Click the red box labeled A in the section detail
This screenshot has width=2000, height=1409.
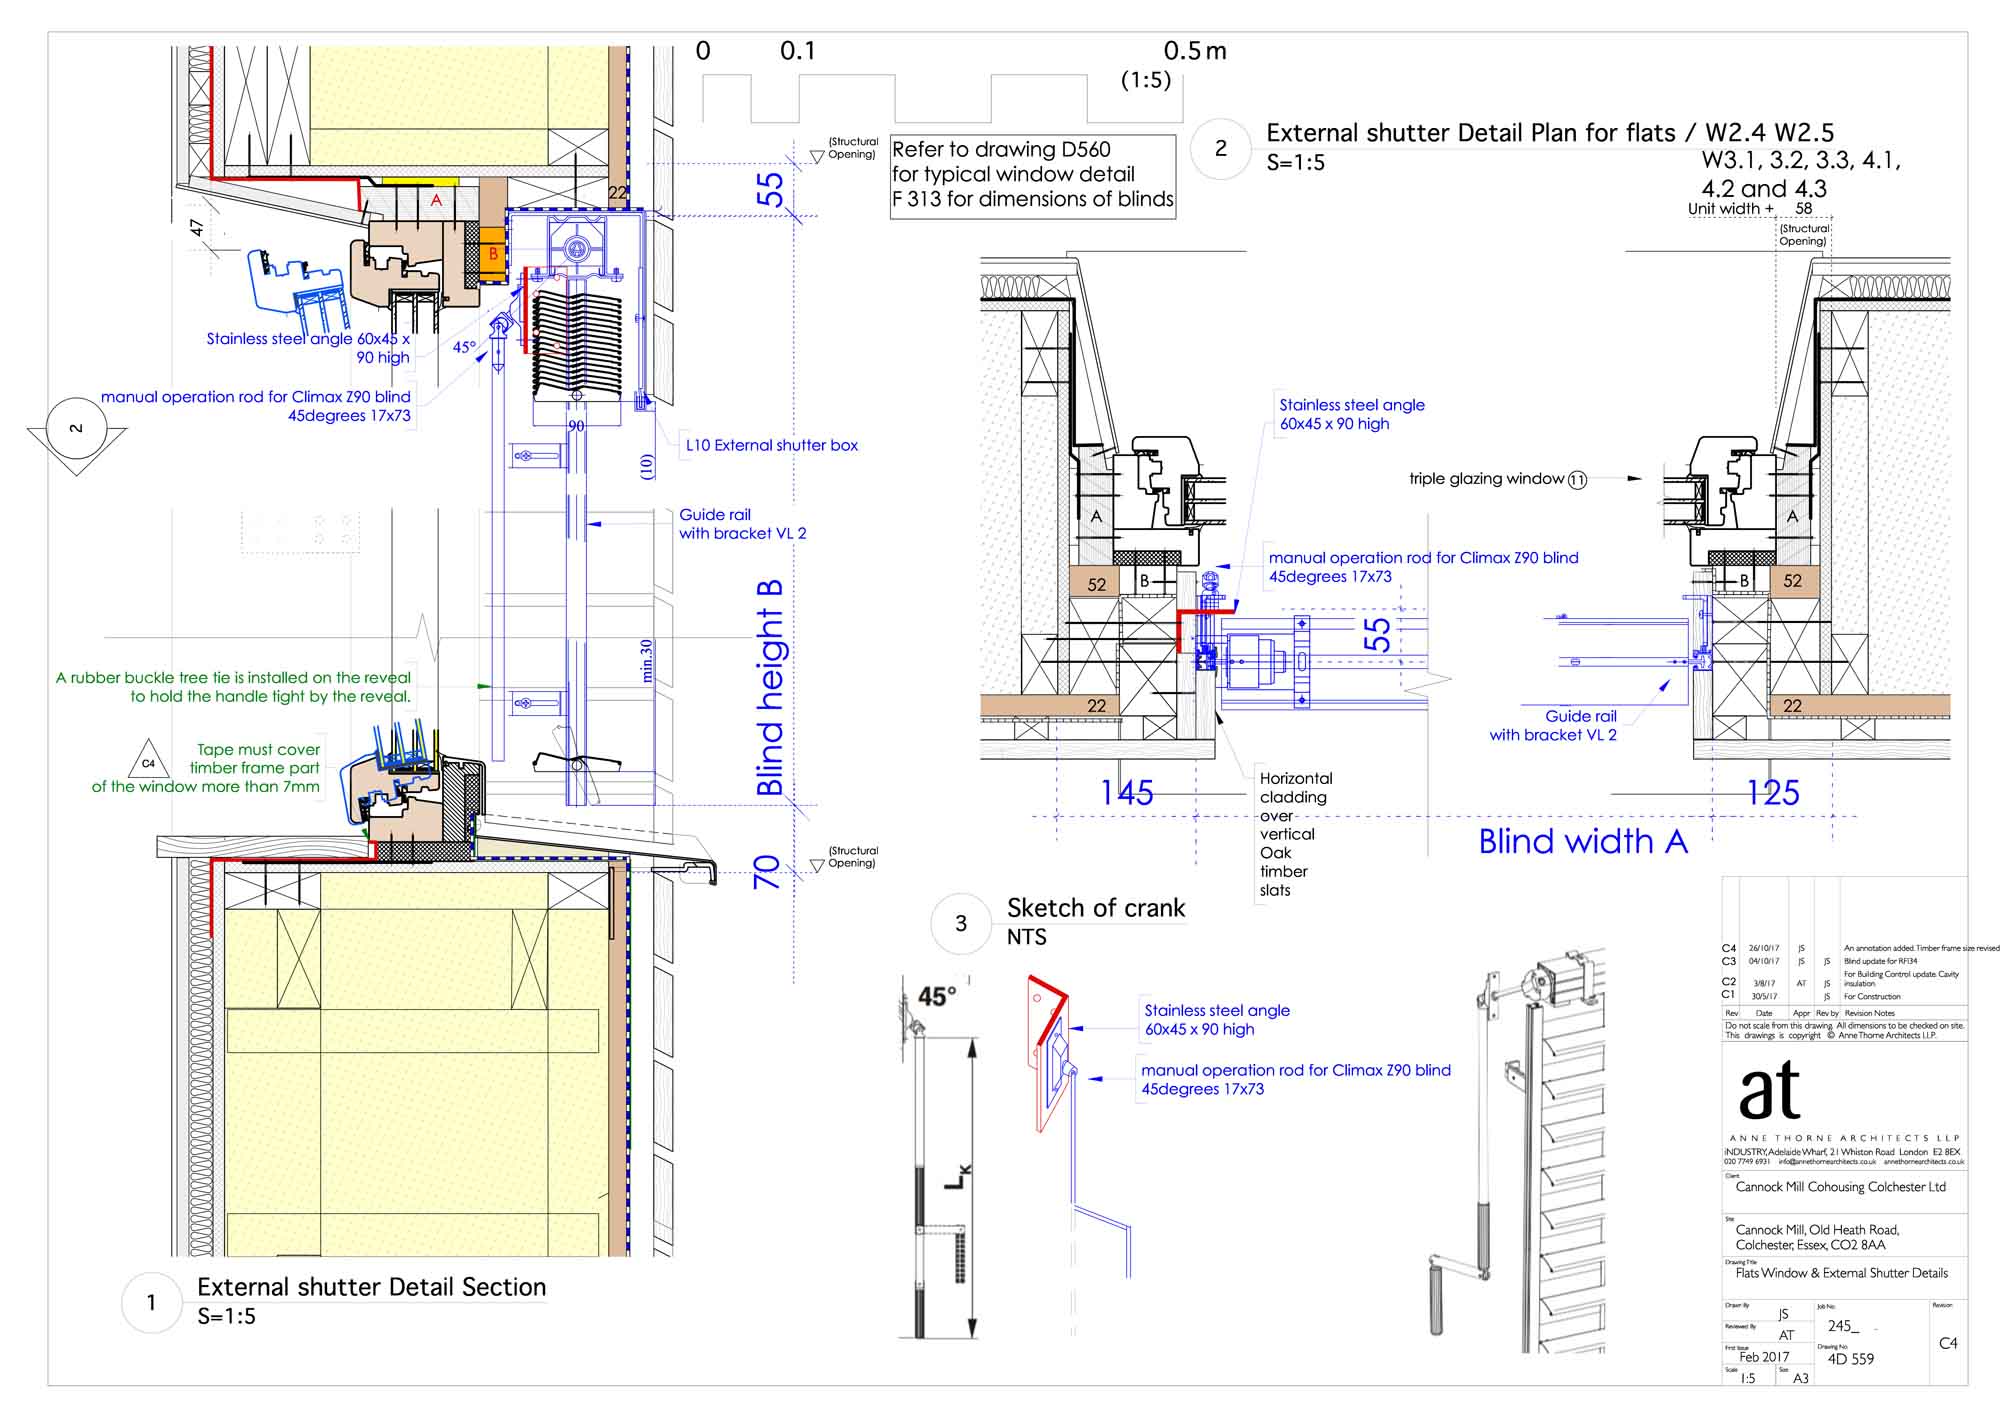[436, 201]
